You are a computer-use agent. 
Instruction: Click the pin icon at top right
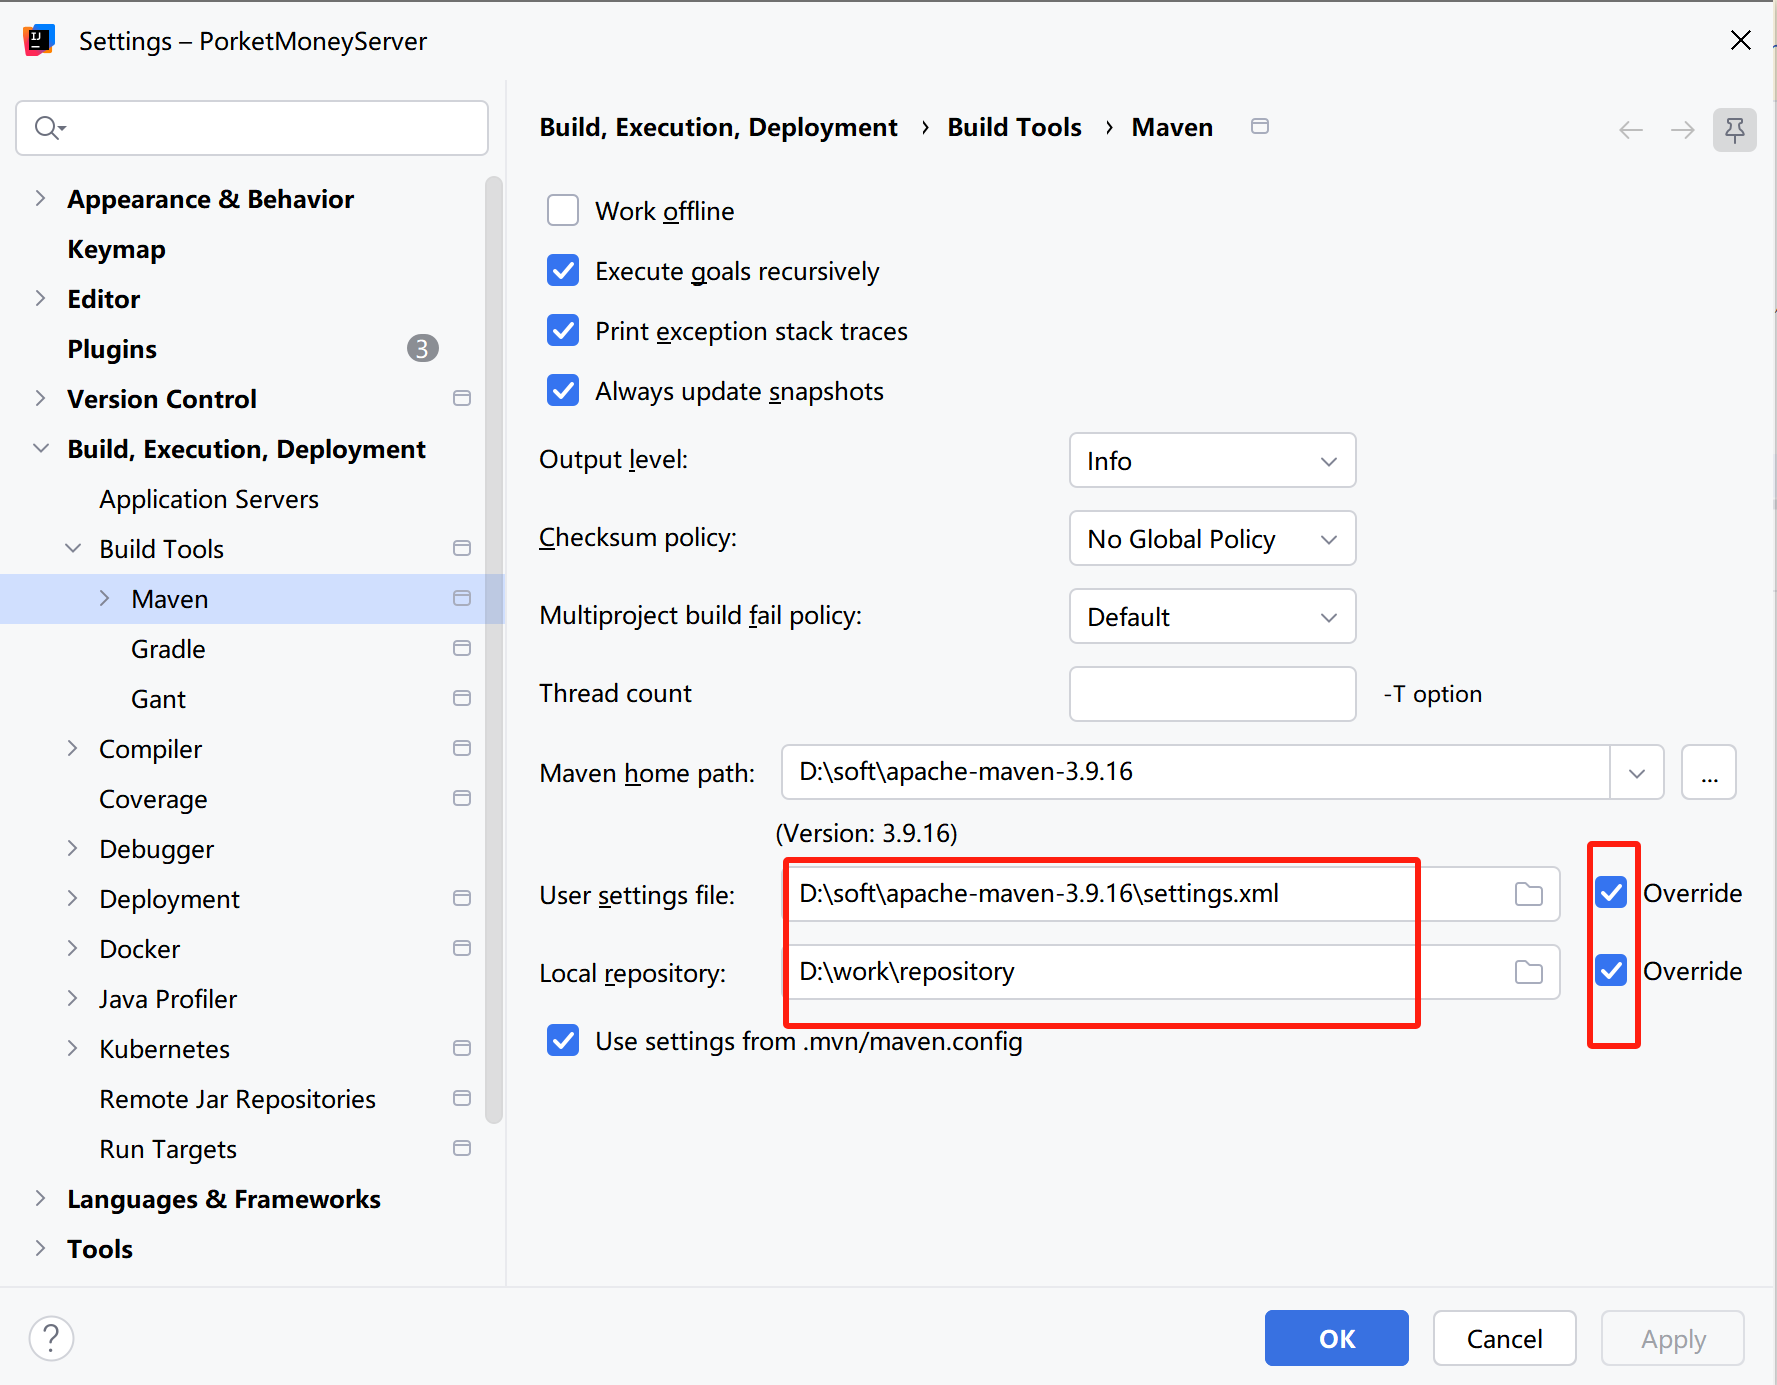(1735, 130)
